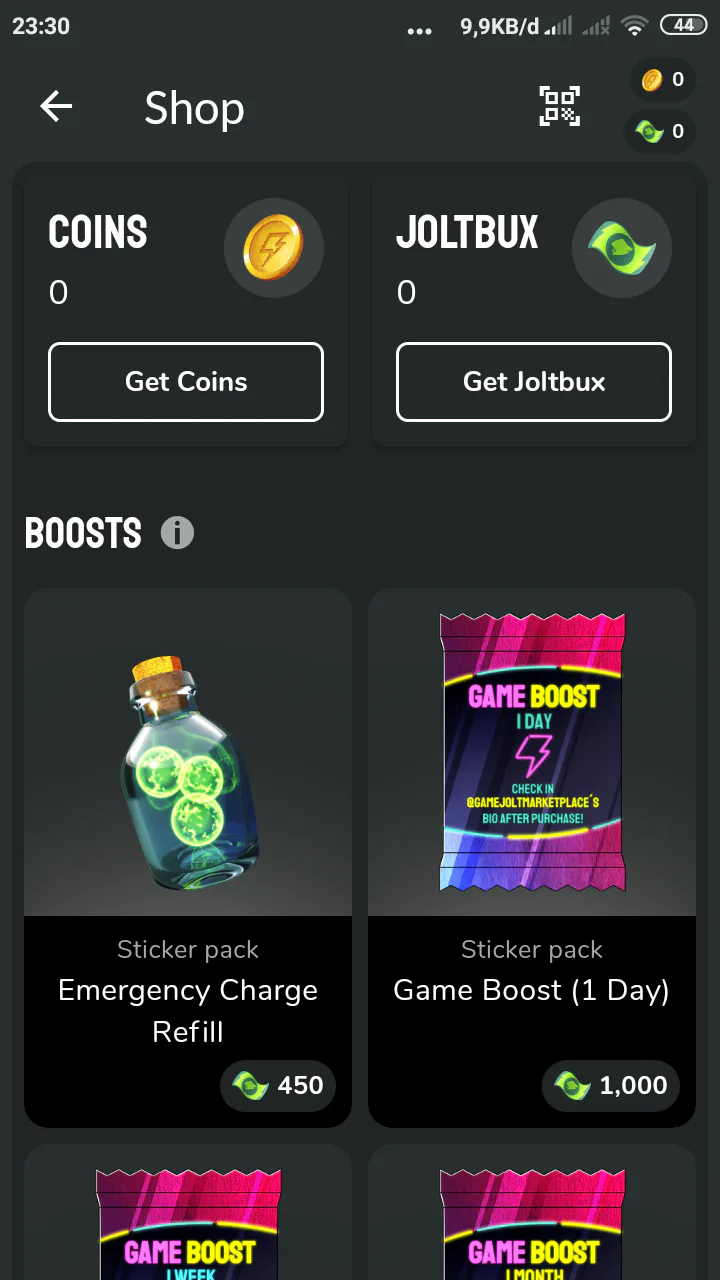Tap the large gold coin icon
720x1280 pixels.
pyautogui.click(x=273, y=248)
